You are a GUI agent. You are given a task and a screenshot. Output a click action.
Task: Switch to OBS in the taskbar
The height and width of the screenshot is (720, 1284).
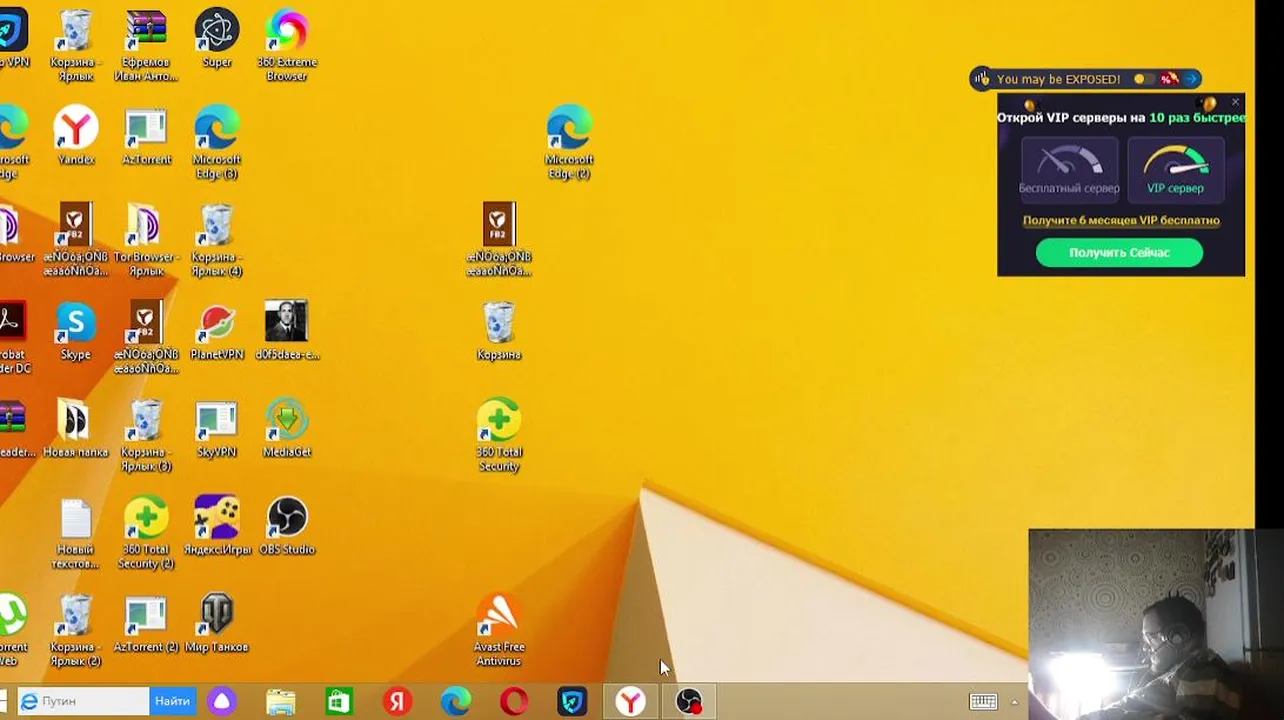click(689, 702)
